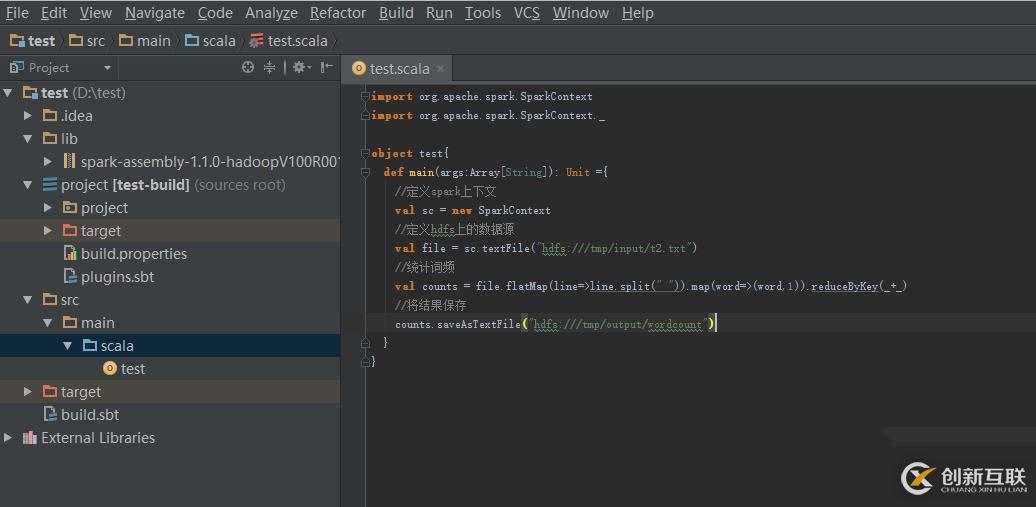Fold the object test block in gutter

pyautogui.click(x=365, y=153)
